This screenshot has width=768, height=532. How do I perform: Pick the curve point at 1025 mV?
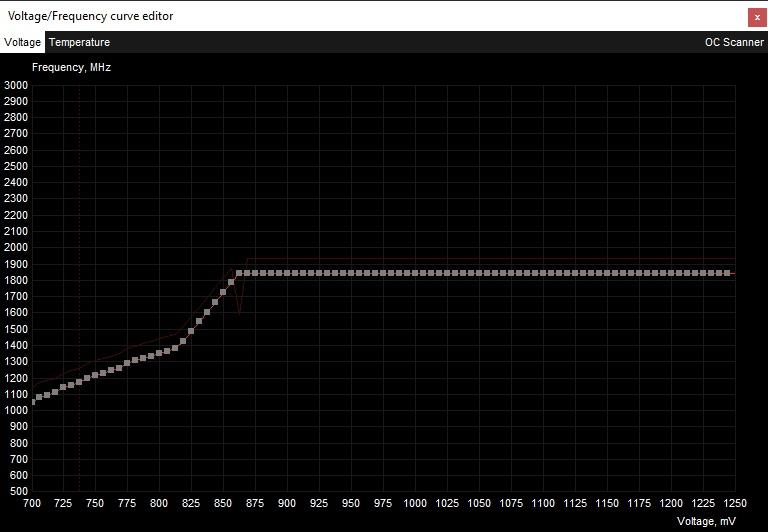click(x=447, y=273)
